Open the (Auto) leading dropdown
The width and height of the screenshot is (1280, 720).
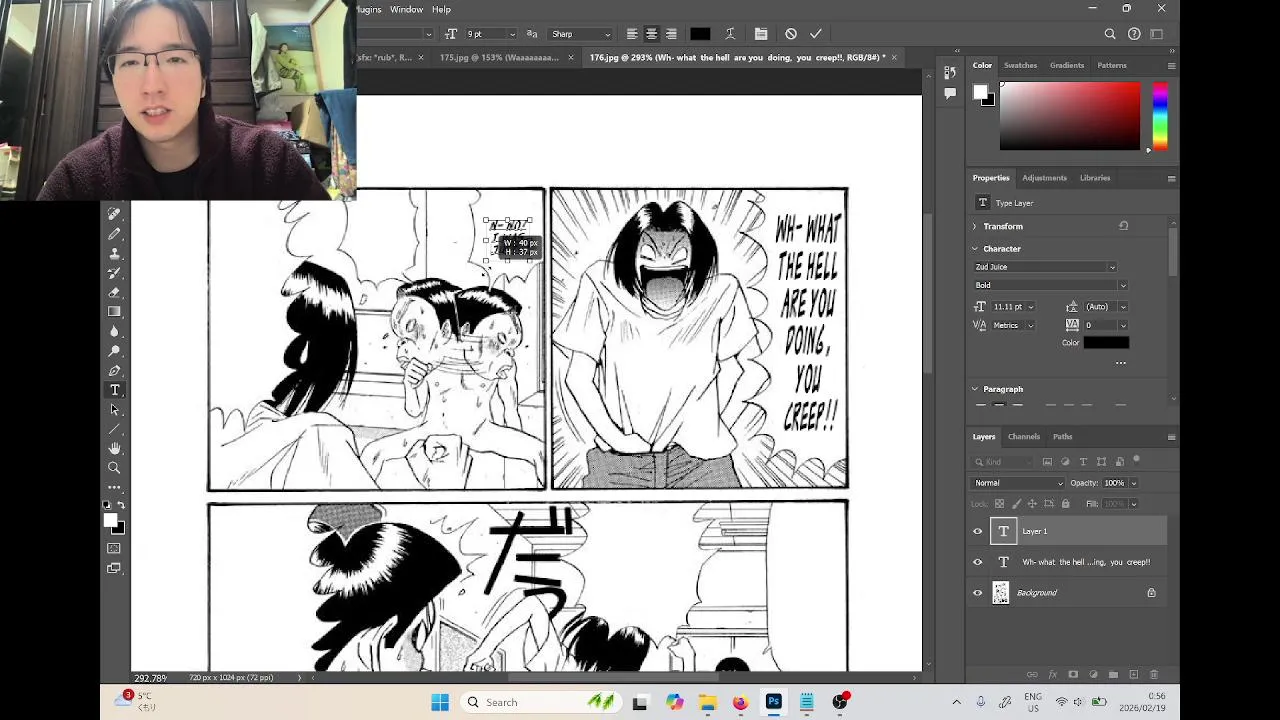click(1106, 307)
